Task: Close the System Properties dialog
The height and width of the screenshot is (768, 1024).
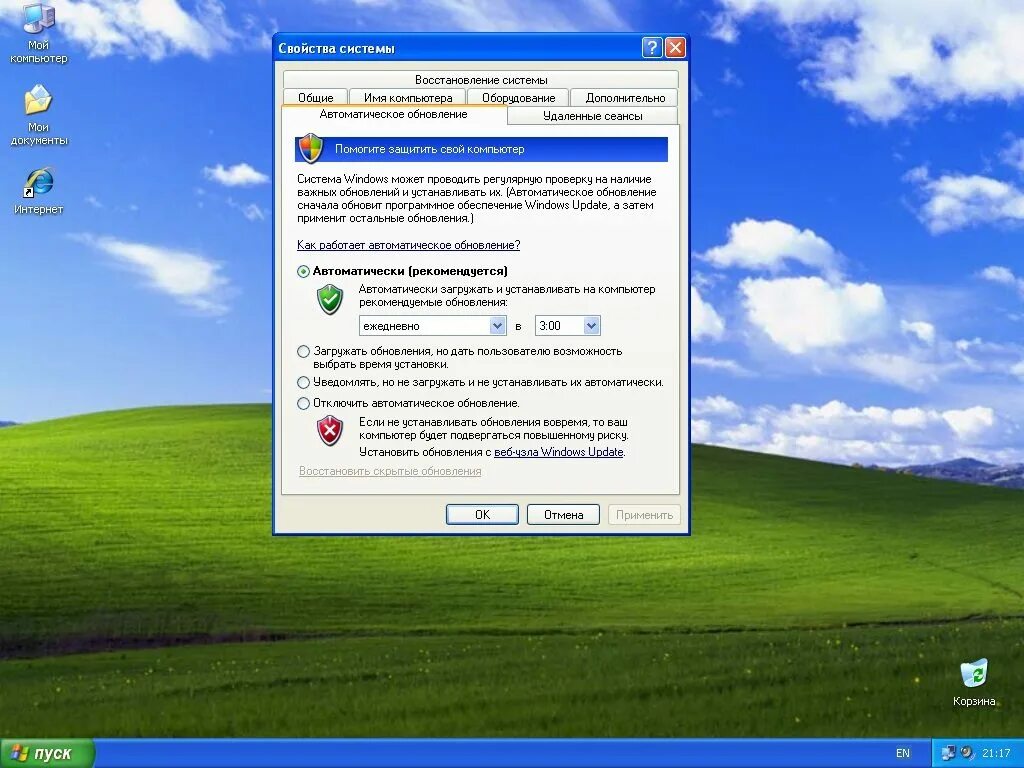Action: pyautogui.click(x=675, y=48)
